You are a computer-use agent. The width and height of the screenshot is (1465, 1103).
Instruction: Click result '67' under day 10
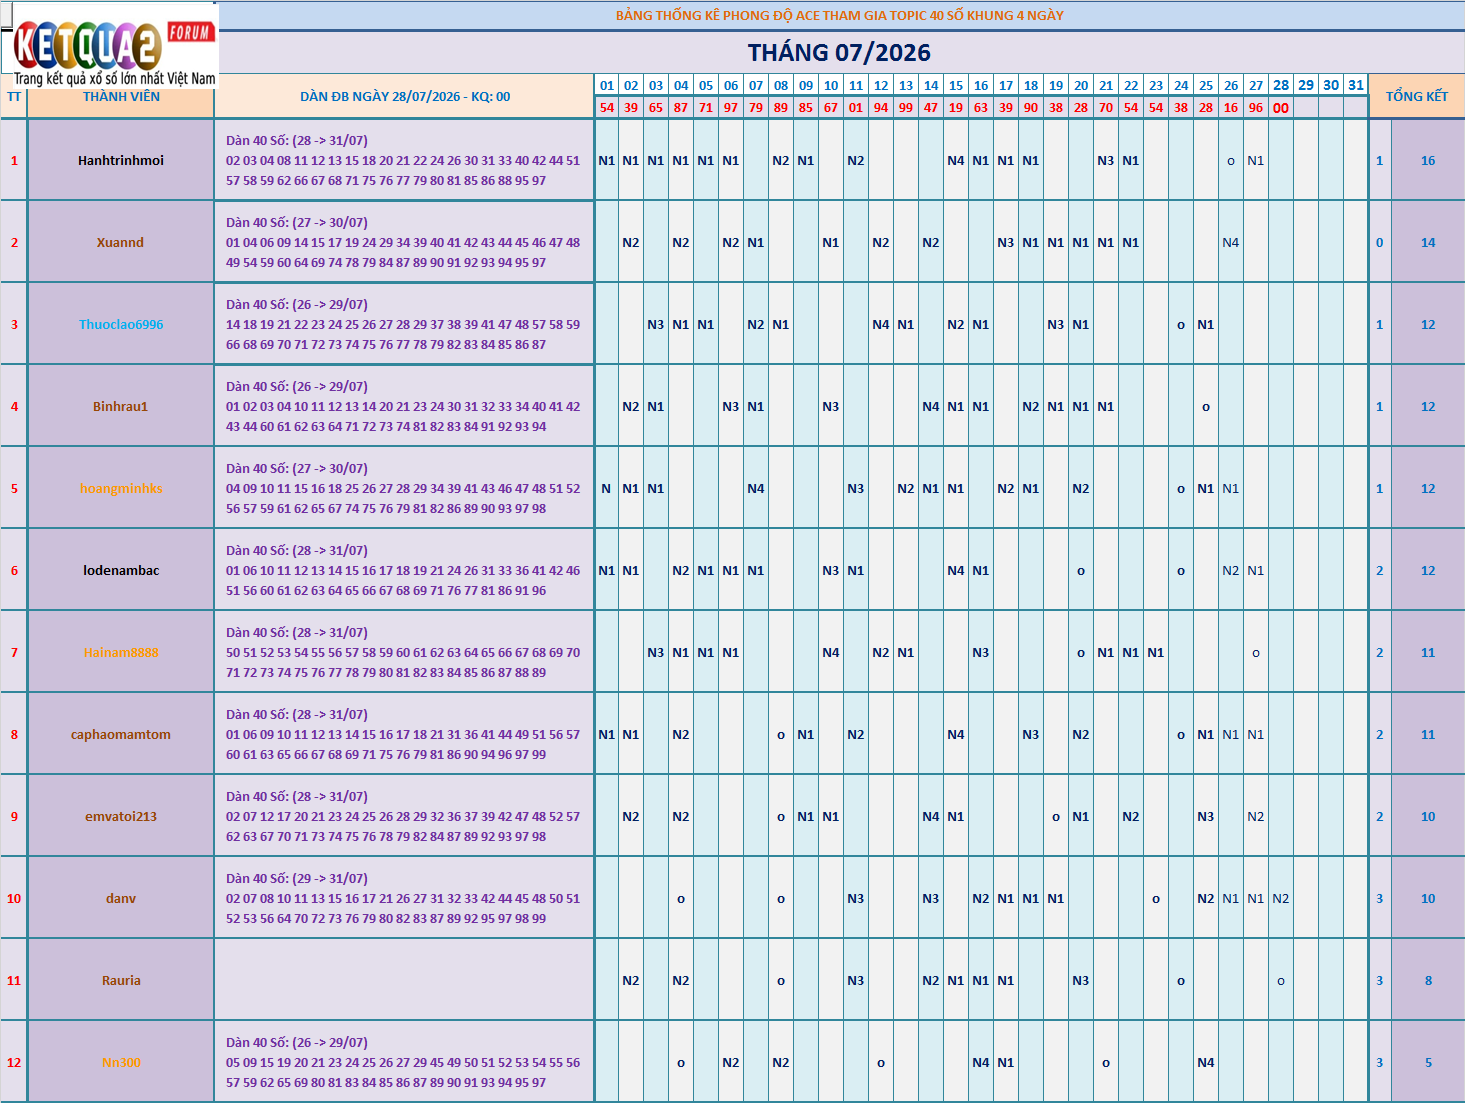click(x=831, y=107)
